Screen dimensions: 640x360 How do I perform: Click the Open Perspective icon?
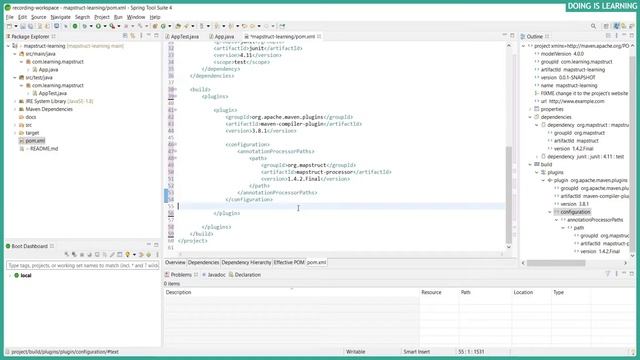coord(606,26)
